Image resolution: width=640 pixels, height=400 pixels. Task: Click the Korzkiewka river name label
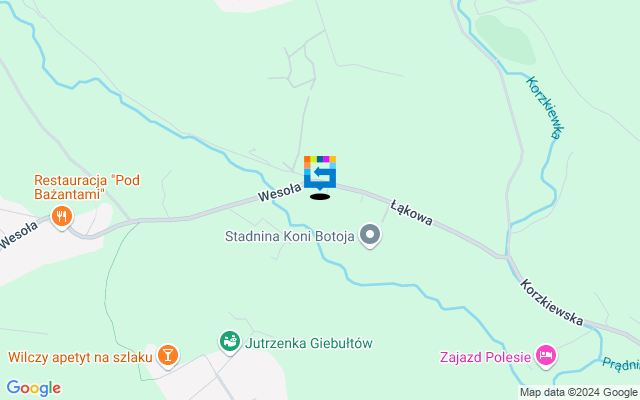tap(545, 108)
